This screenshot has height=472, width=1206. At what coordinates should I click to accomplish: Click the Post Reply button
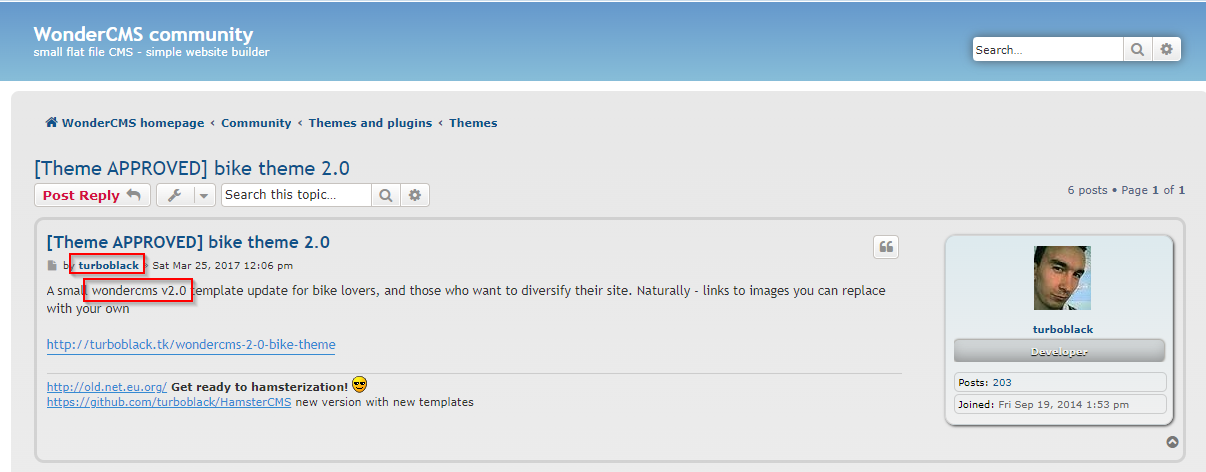click(92, 195)
